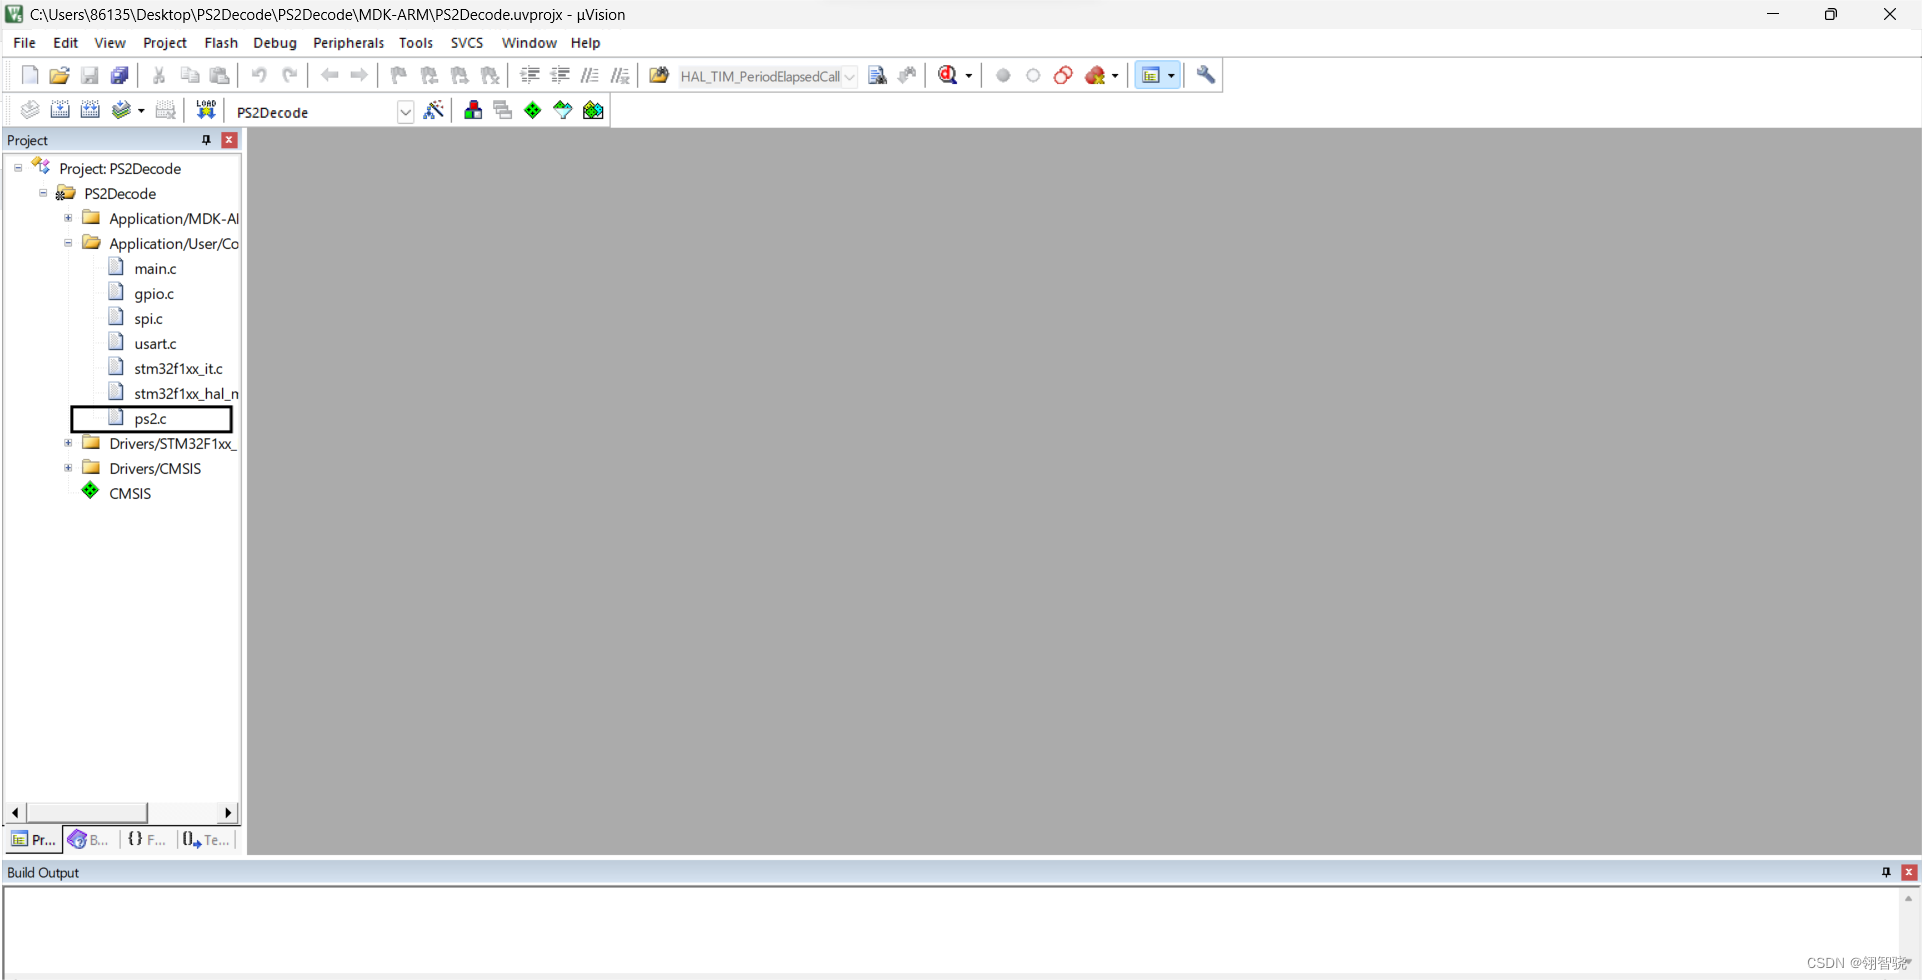Viewport: 1922px width, 980px height.
Task: Open Options for Target dialog
Action: pyautogui.click(x=434, y=111)
